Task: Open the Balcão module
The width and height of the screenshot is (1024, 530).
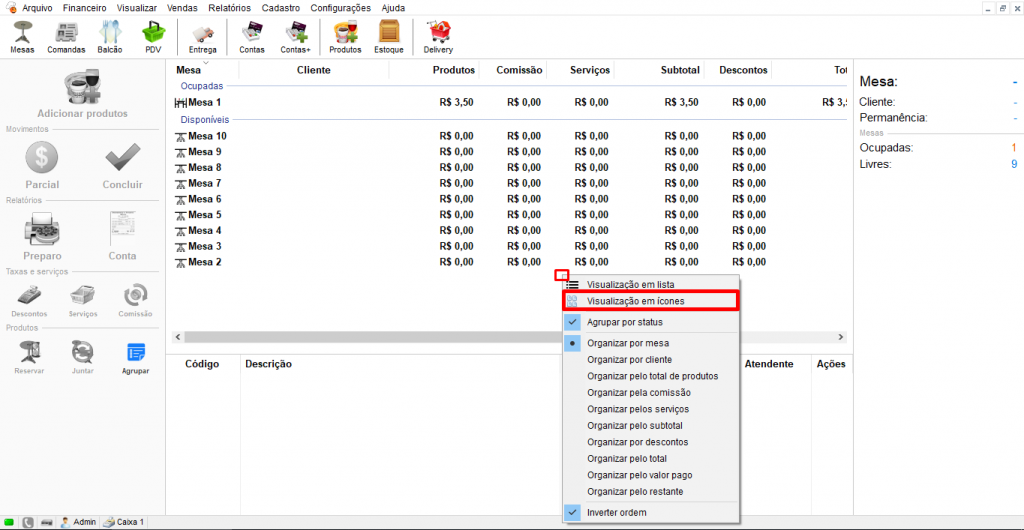Action: tap(110, 37)
